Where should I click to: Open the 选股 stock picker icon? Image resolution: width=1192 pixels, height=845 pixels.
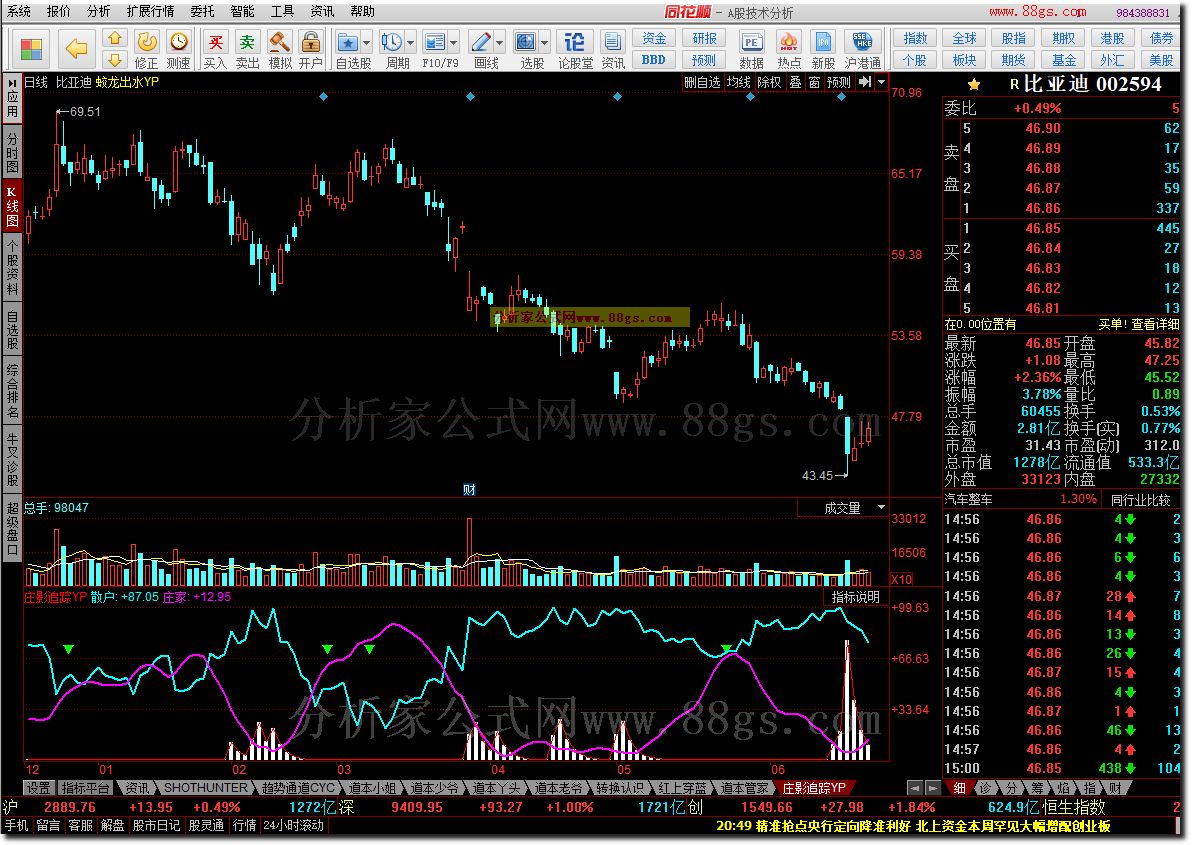525,41
